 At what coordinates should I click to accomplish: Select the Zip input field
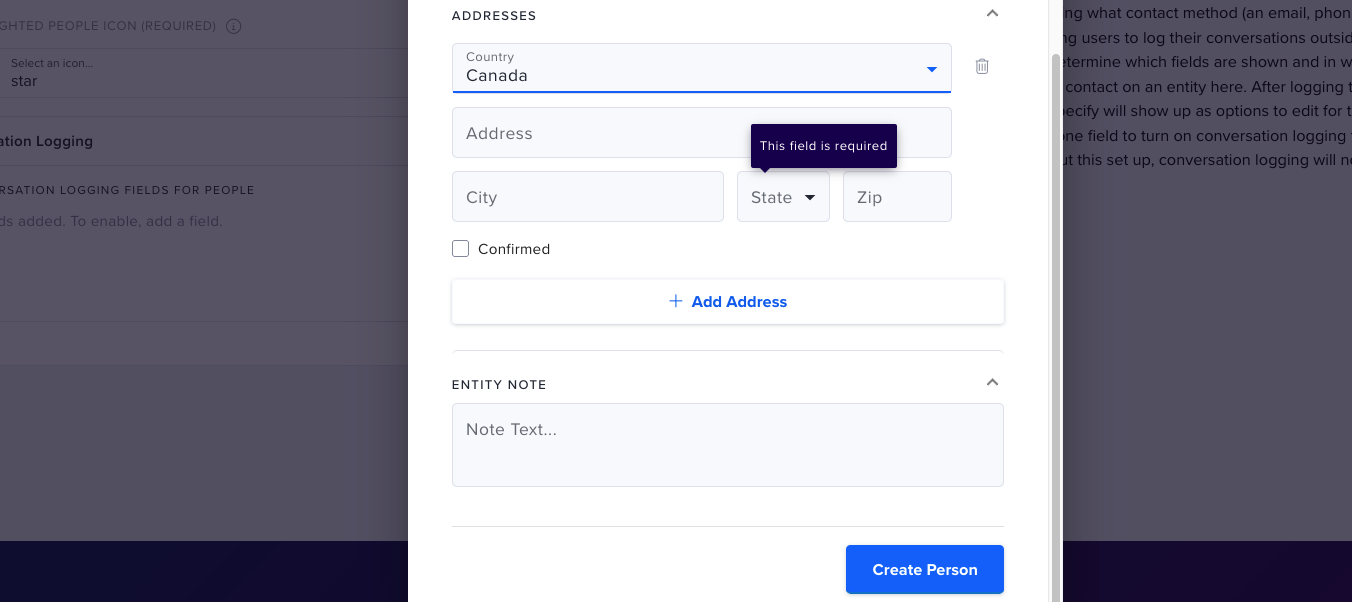tap(897, 197)
